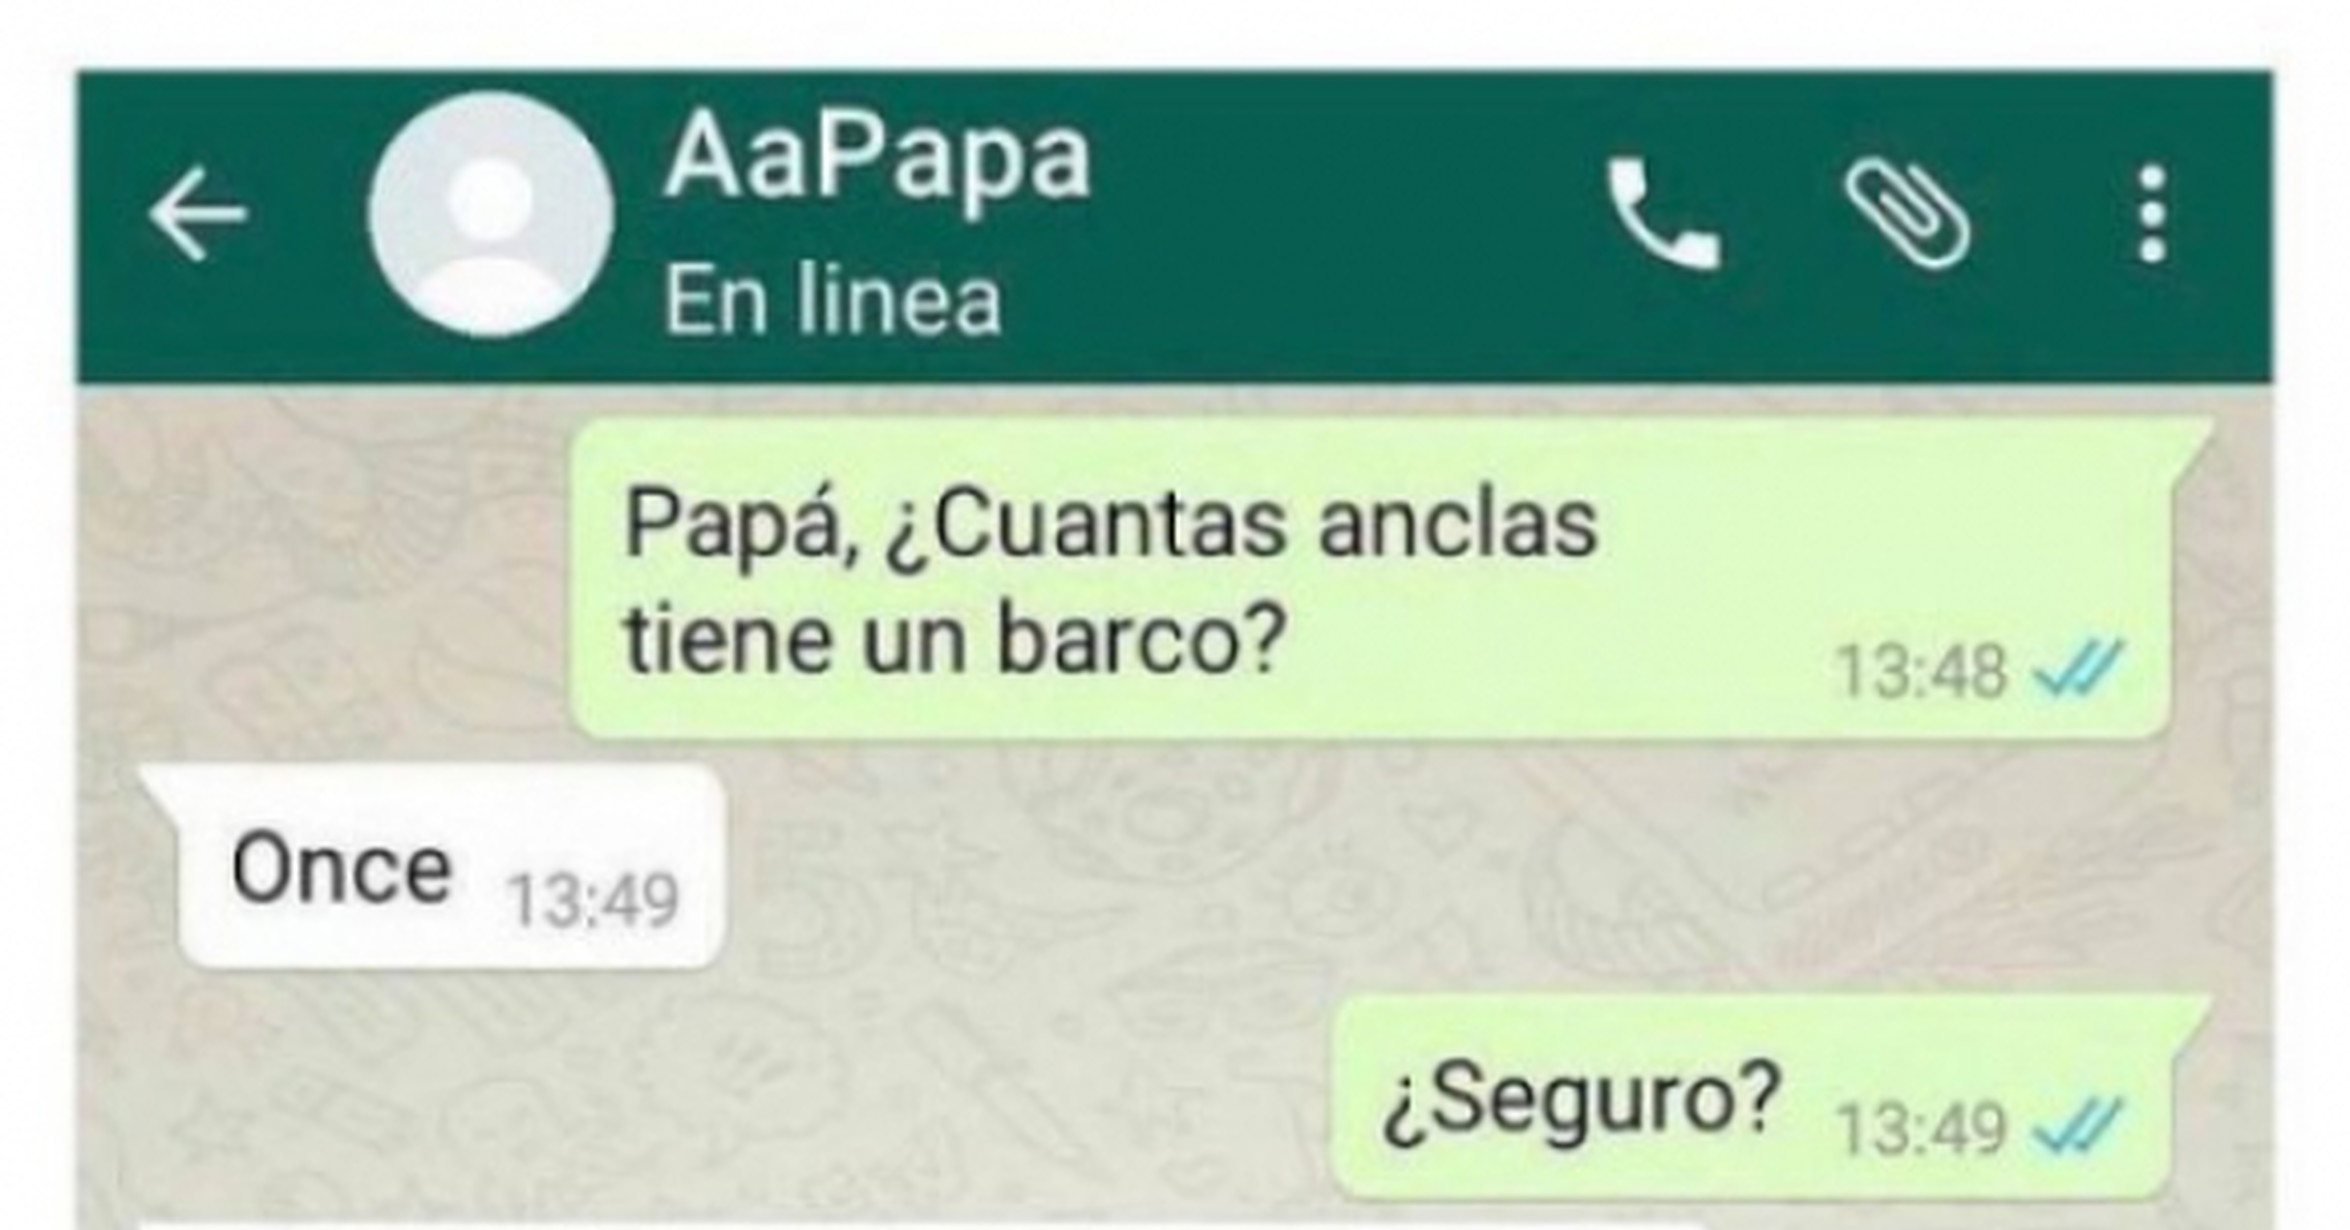
Task: Tap the "En linea" status text
Action: [x=833, y=299]
